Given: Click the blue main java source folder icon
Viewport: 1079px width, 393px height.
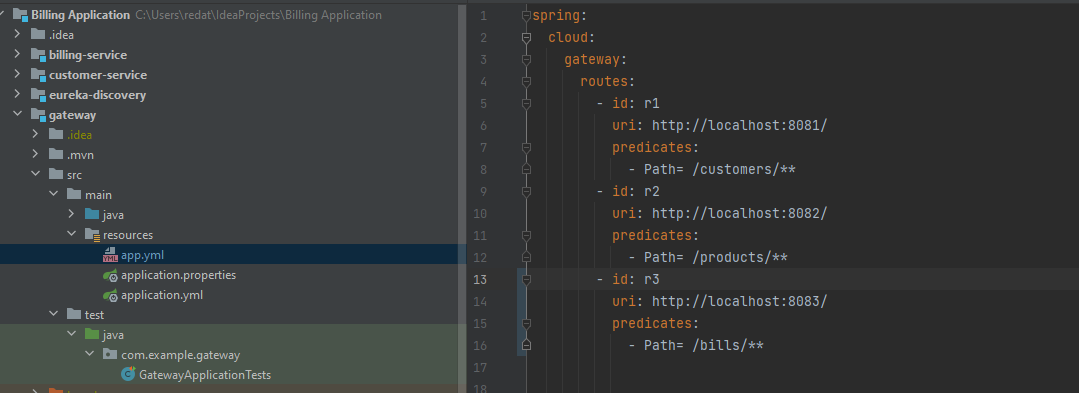Looking at the screenshot, I should 92,215.
